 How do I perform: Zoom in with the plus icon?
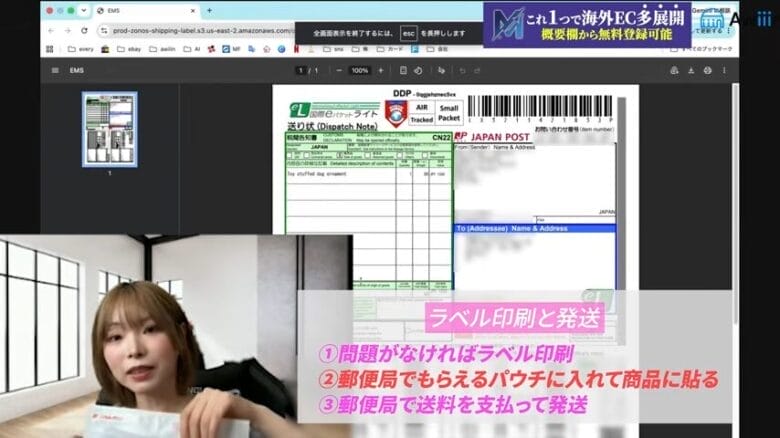click(x=381, y=71)
